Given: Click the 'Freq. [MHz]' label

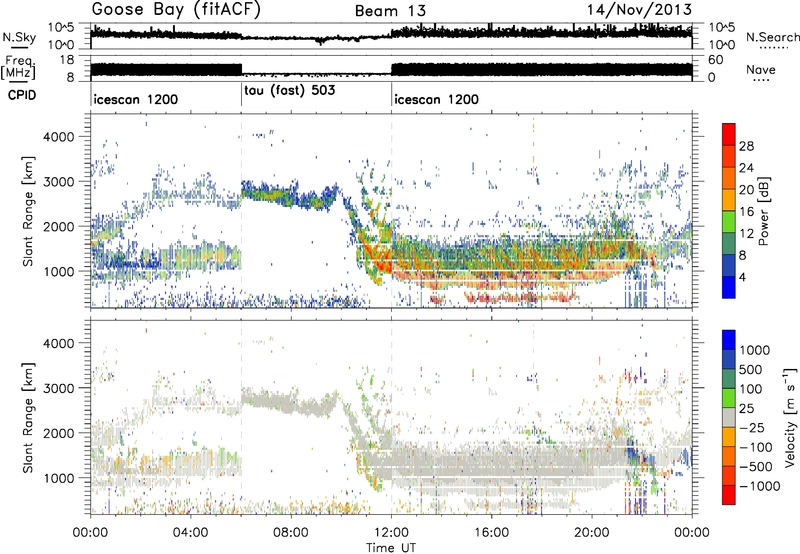Looking at the screenshot, I should [x=19, y=67].
